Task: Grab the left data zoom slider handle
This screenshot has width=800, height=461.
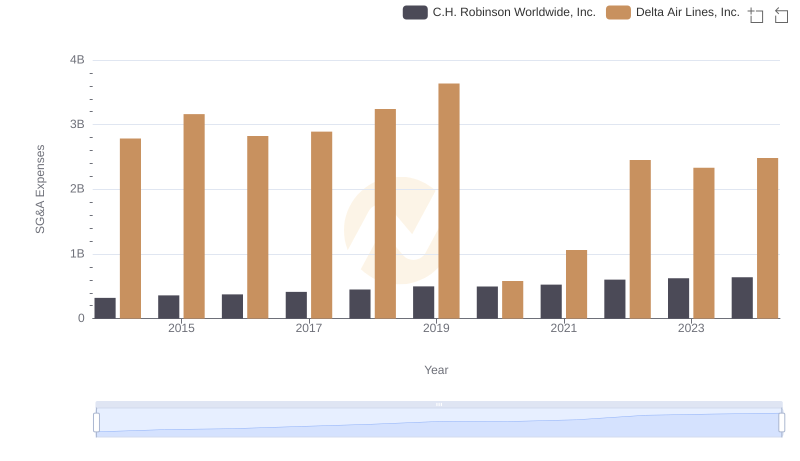Action: tap(96, 422)
